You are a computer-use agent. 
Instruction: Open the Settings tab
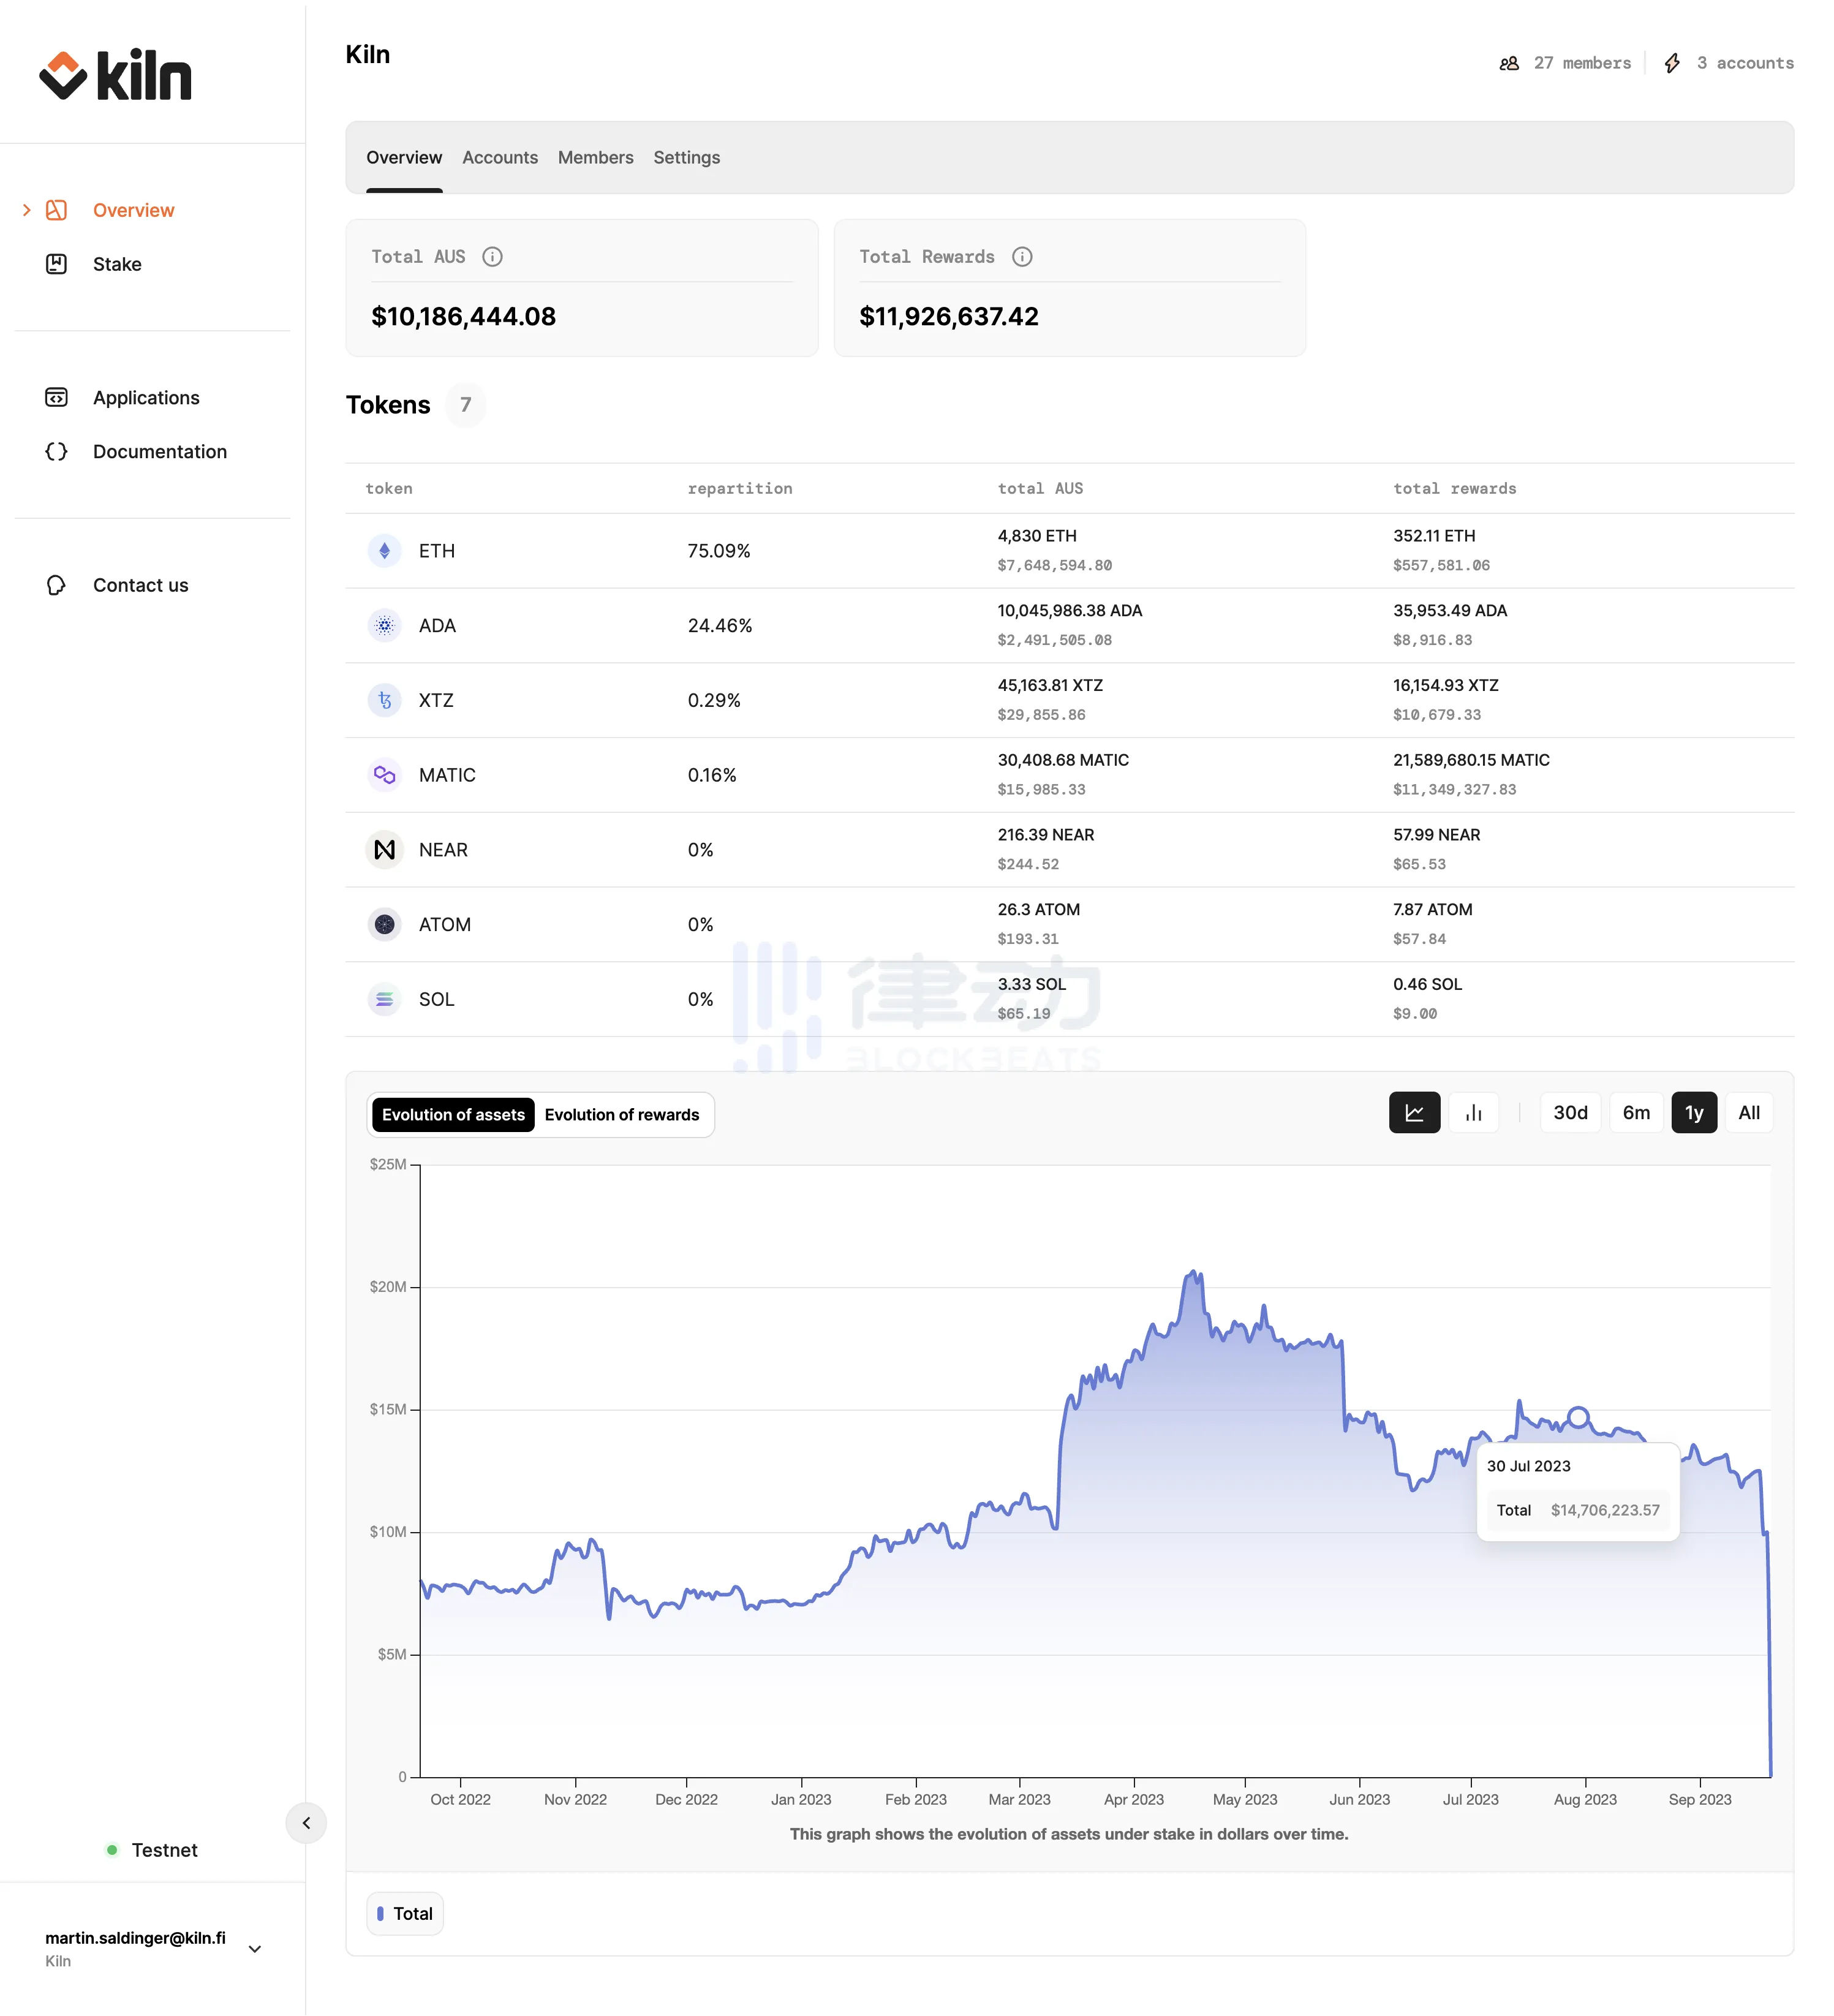[x=687, y=158]
